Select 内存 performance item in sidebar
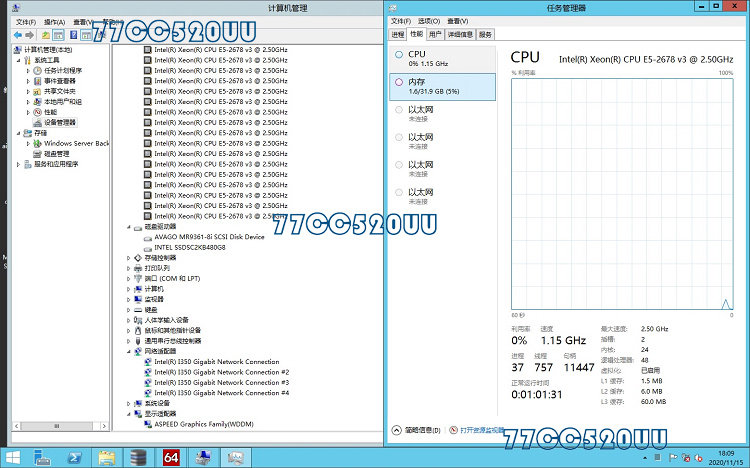The height and width of the screenshot is (468, 750). (x=442, y=87)
